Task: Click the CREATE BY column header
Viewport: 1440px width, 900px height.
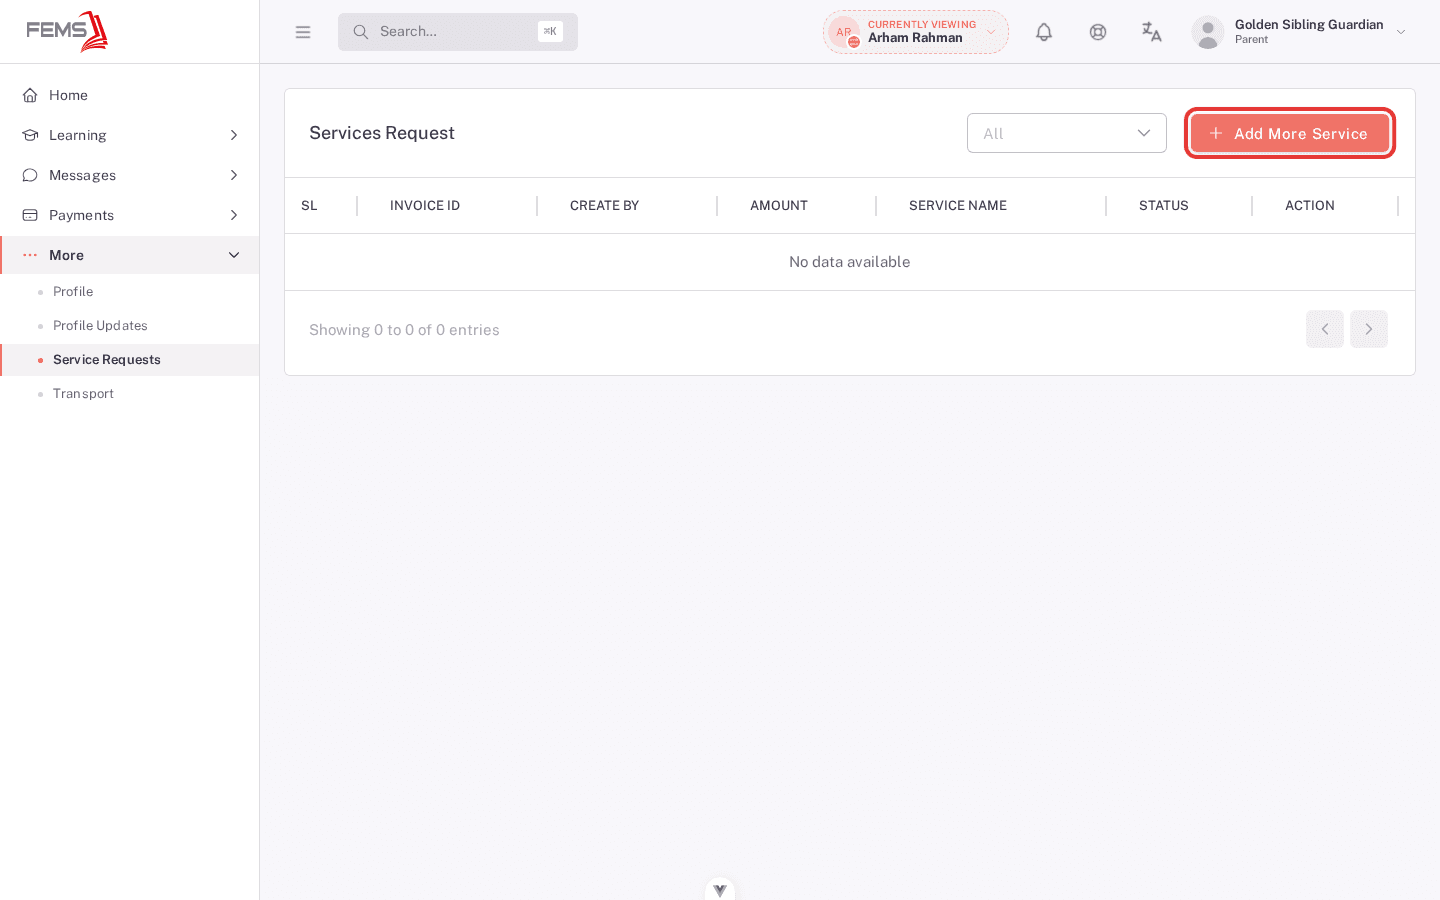Action: click(x=604, y=206)
